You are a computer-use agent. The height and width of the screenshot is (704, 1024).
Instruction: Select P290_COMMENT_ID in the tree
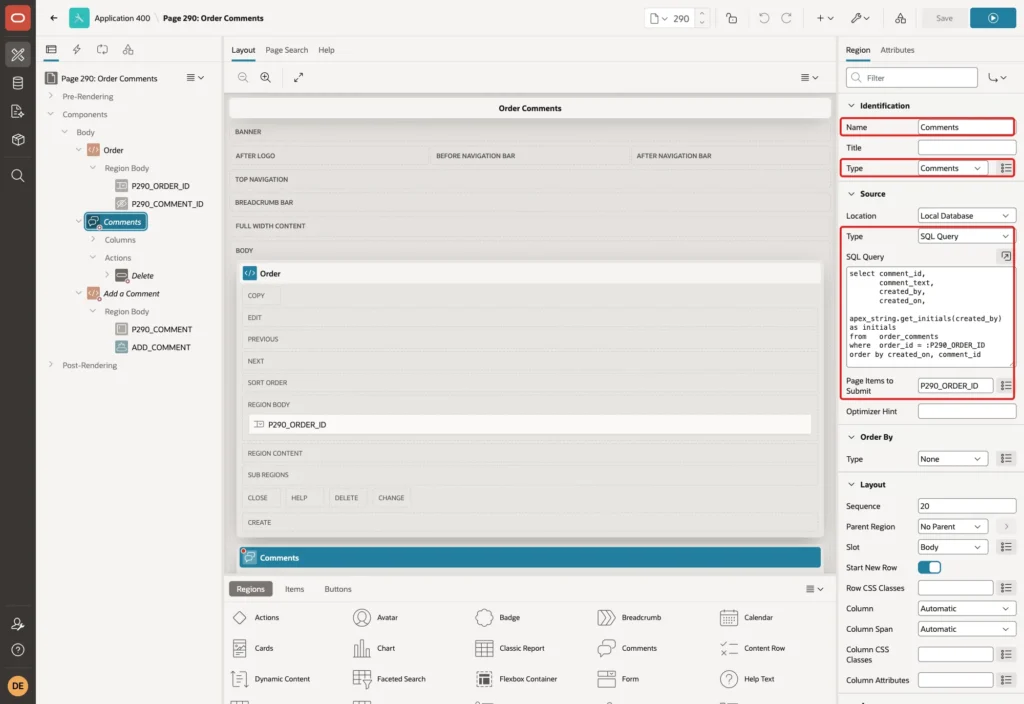coord(167,204)
